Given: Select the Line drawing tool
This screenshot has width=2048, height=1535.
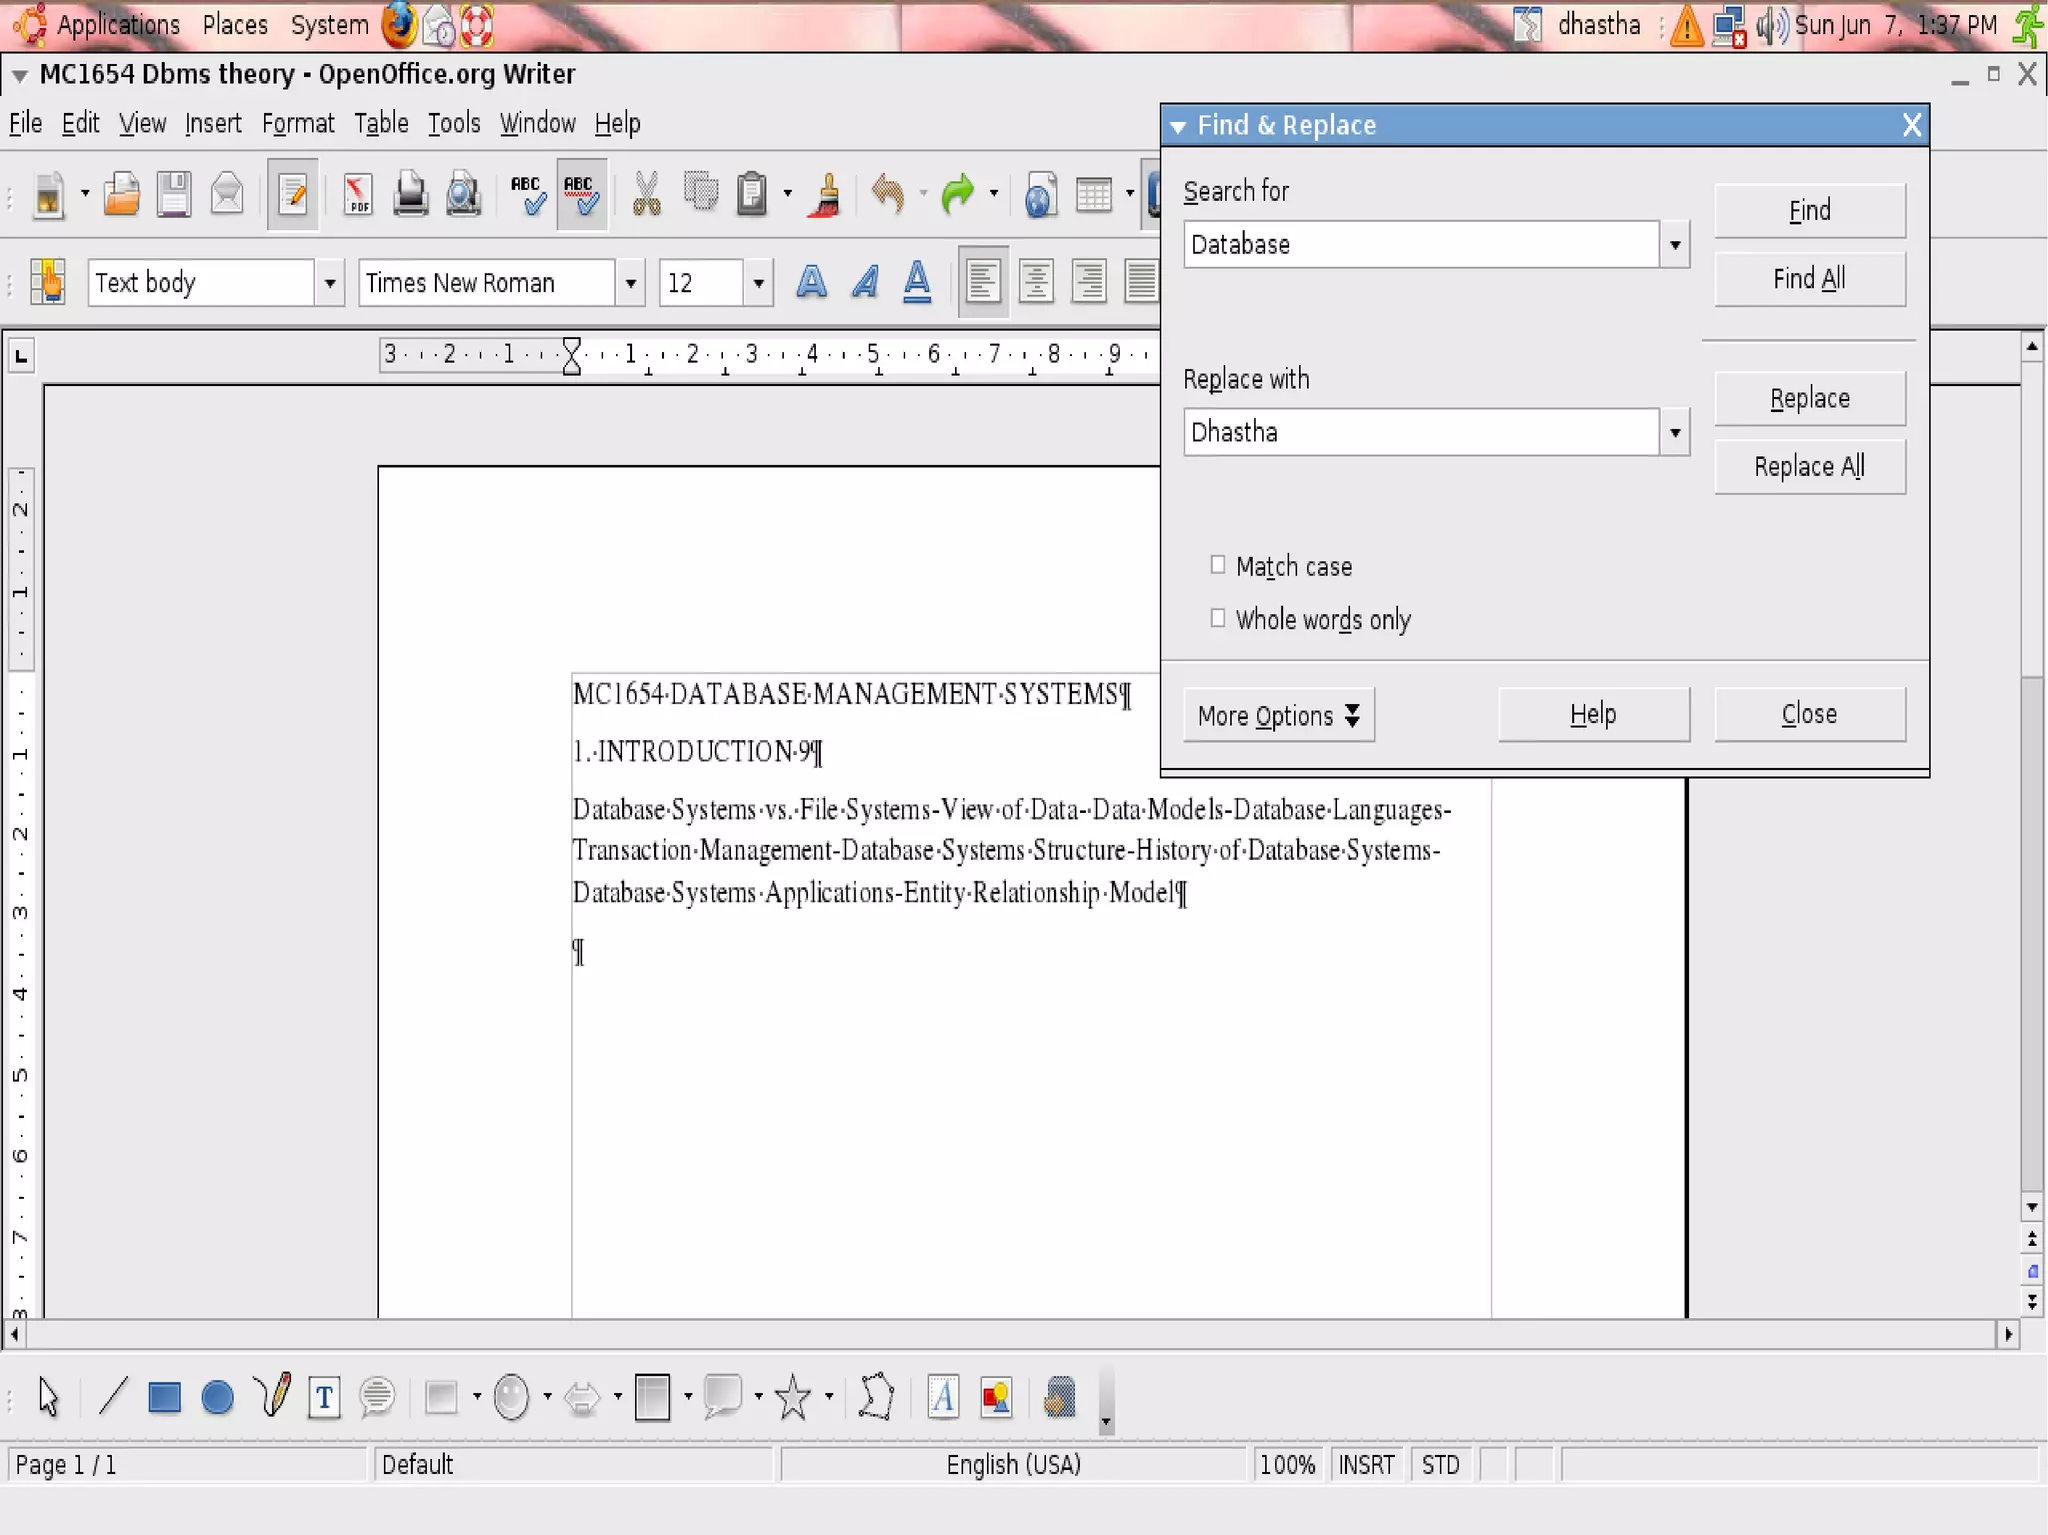Looking at the screenshot, I should point(113,1396).
